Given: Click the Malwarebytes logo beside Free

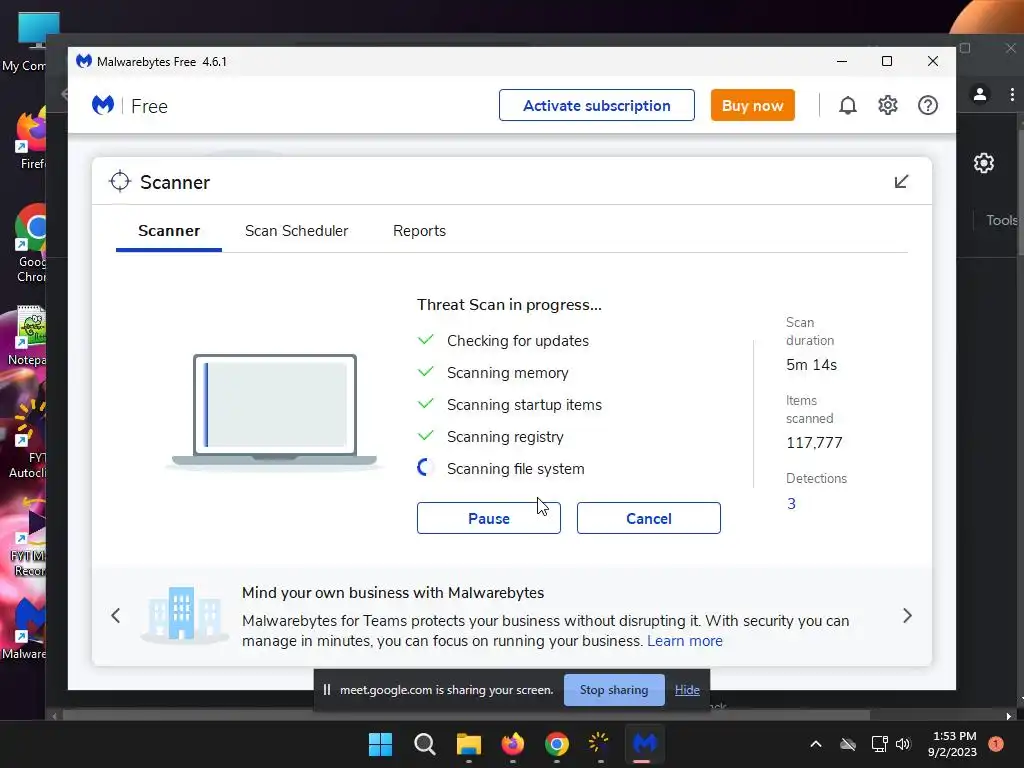Looking at the screenshot, I should click(103, 105).
